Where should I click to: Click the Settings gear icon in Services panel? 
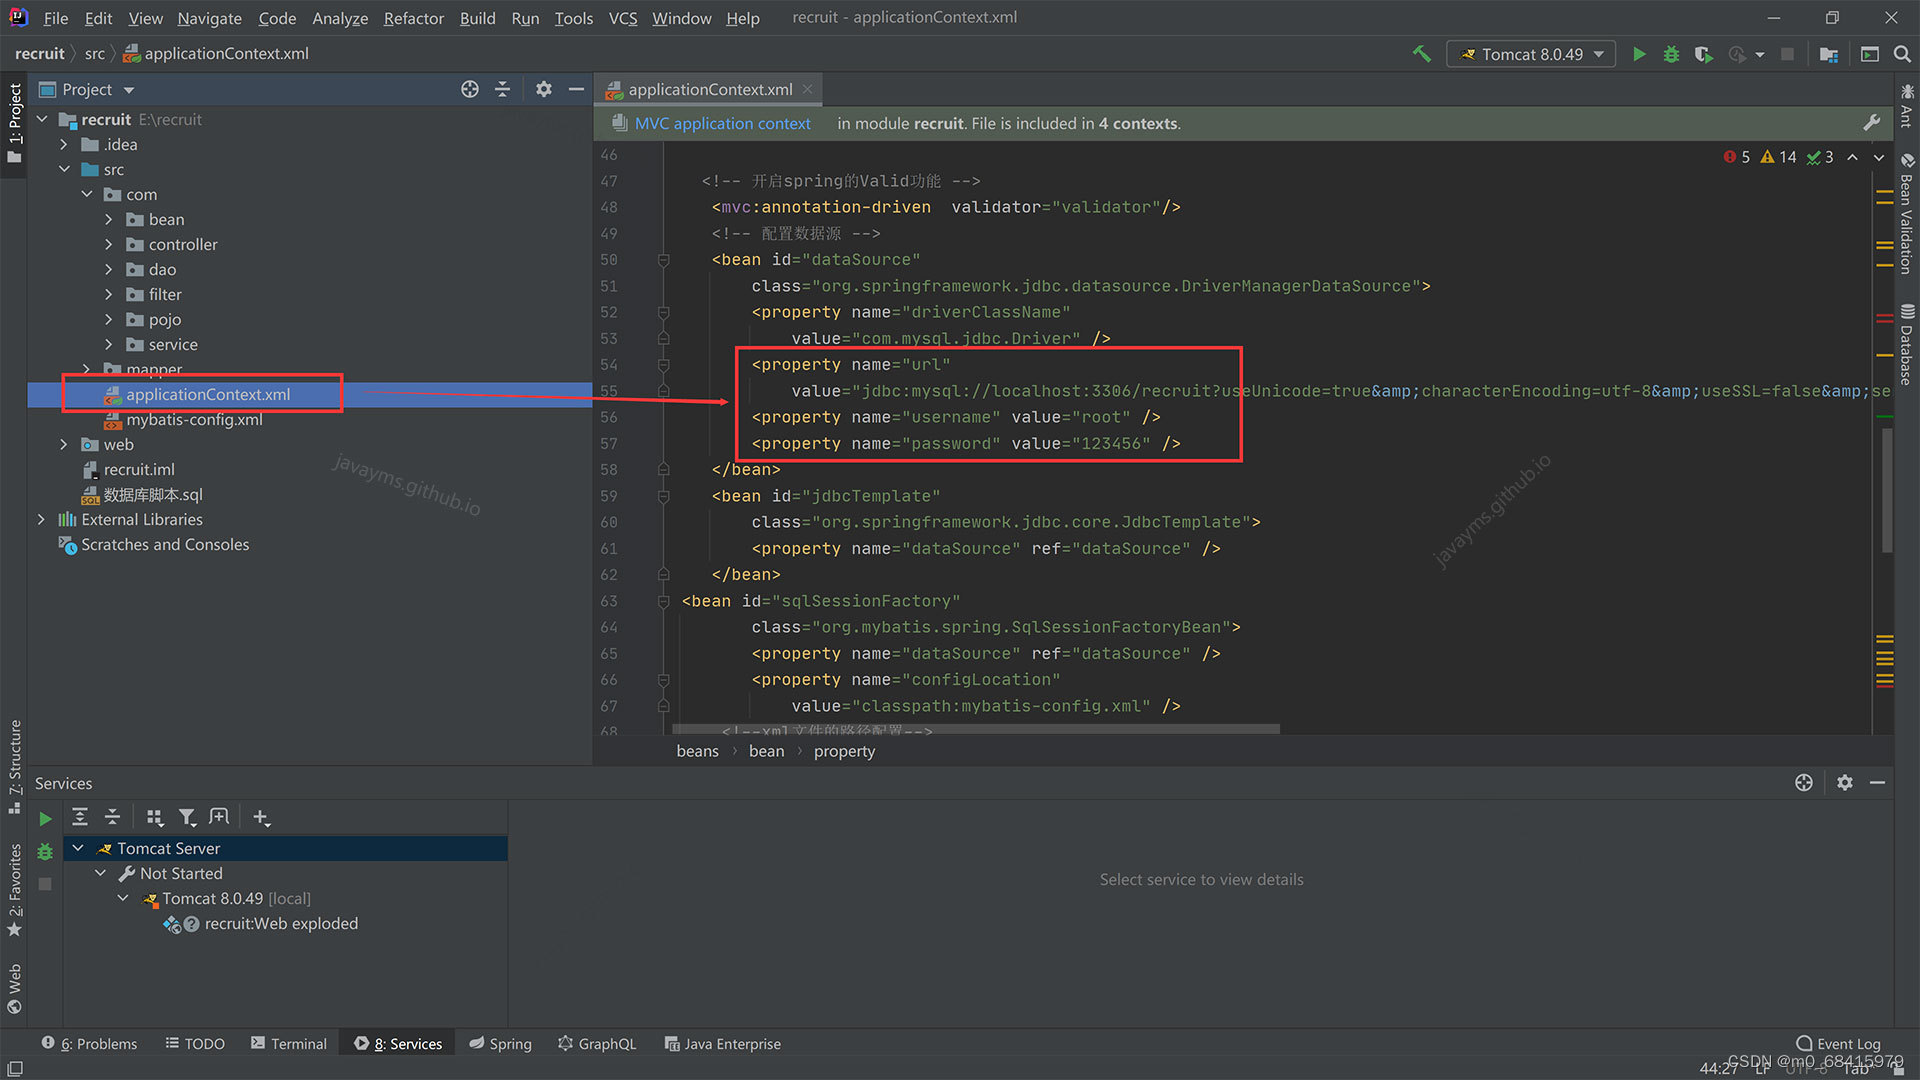(1845, 782)
